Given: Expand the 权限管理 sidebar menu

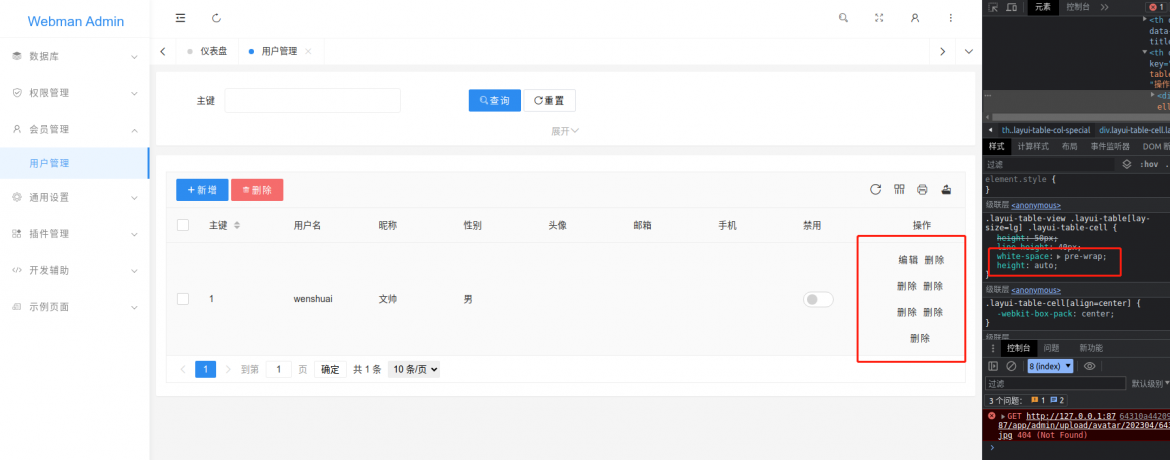Looking at the screenshot, I should point(75,93).
